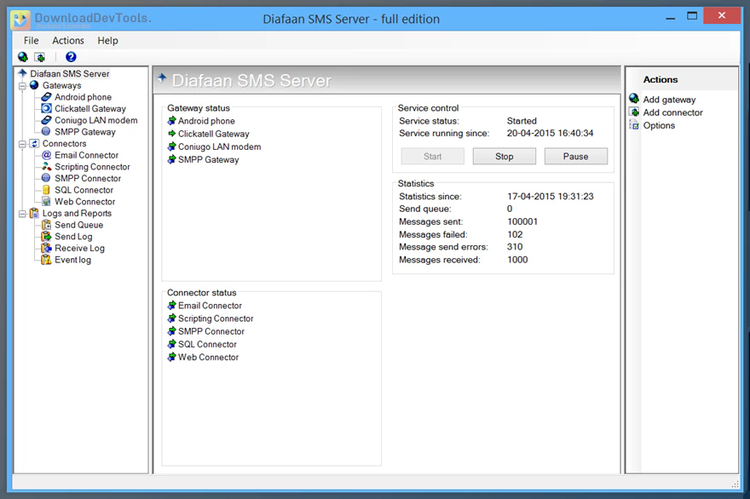750x499 pixels.
Task: Click Email Connector in Connector status list
Action: pos(210,305)
